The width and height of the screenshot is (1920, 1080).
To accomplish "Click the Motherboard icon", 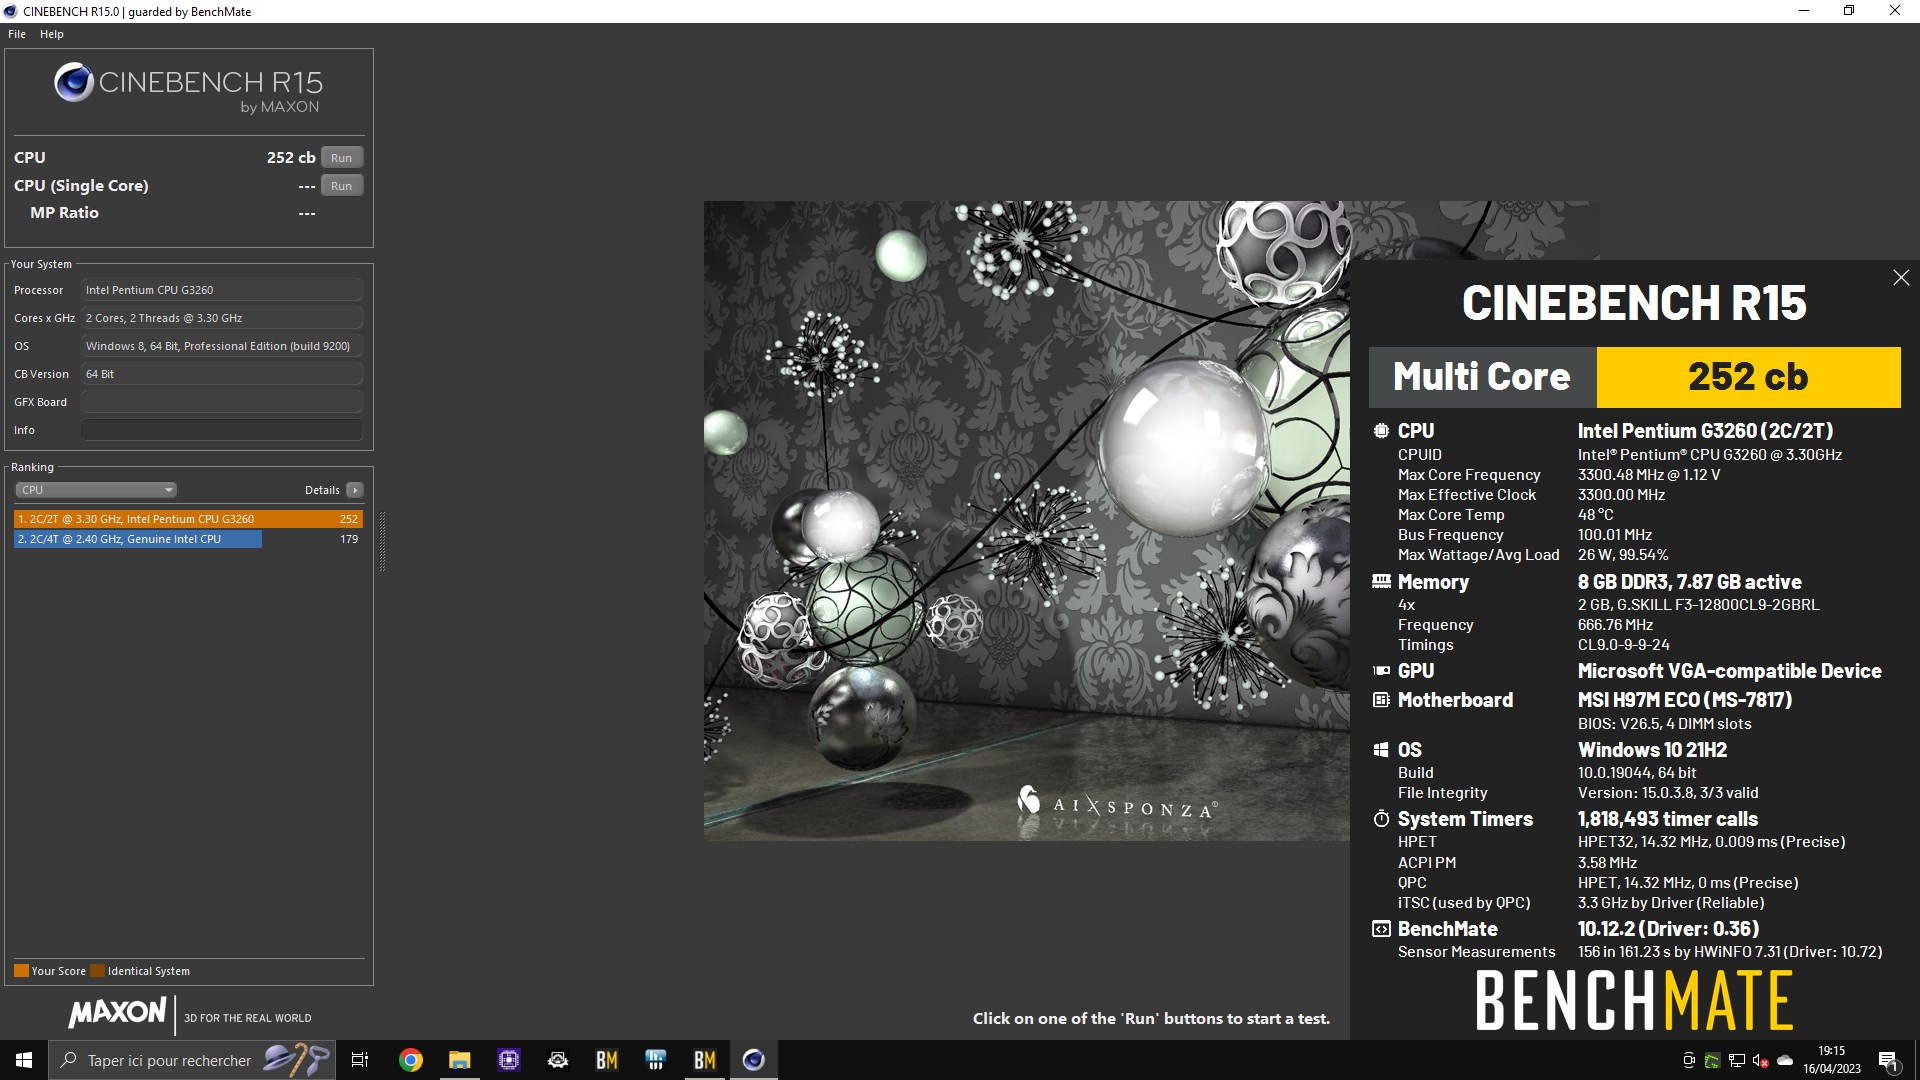I will click(1381, 700).
